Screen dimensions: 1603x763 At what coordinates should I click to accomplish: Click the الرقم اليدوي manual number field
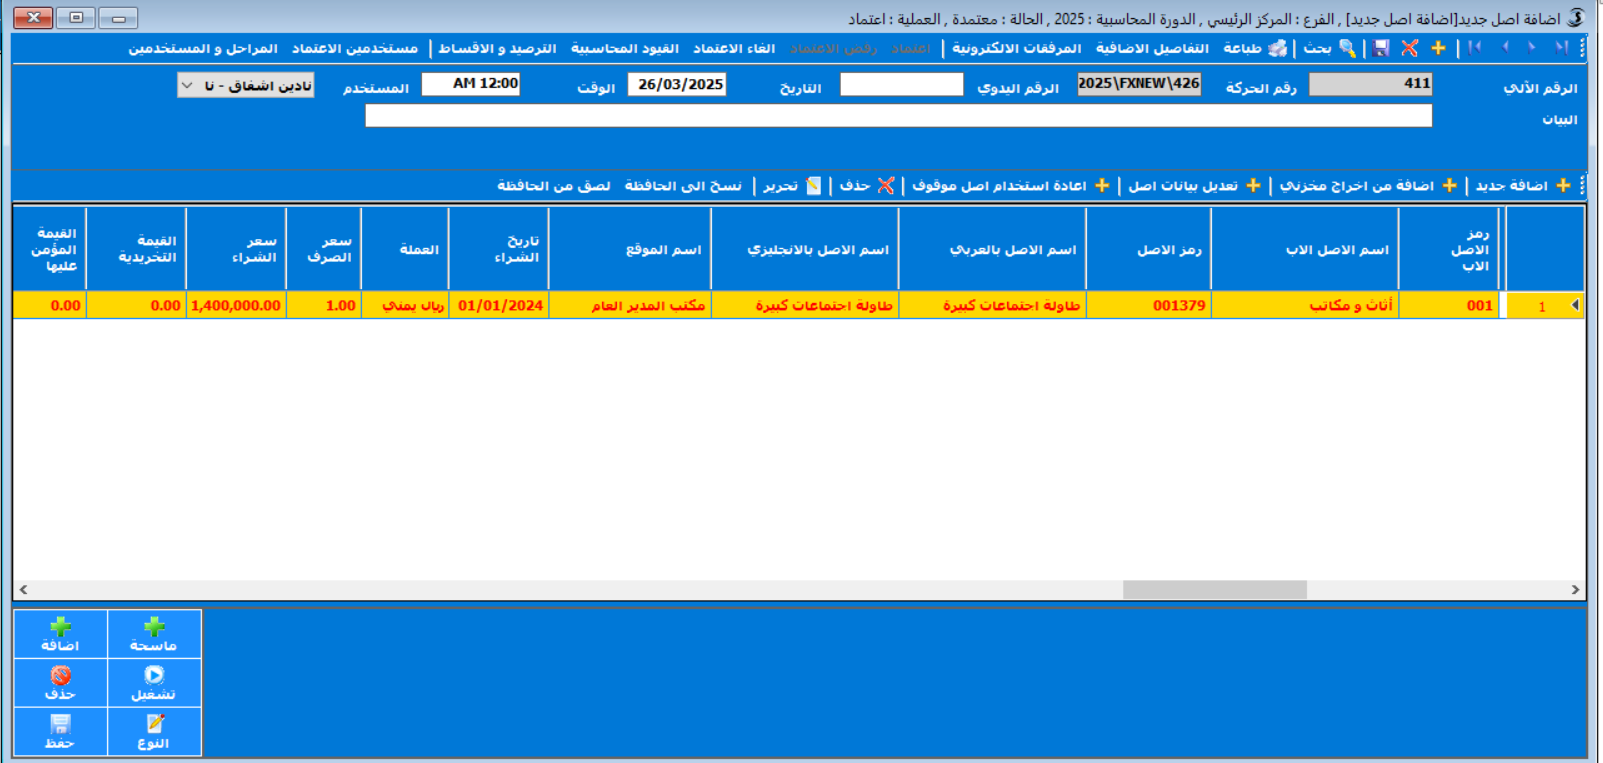(x=901, y=85)
